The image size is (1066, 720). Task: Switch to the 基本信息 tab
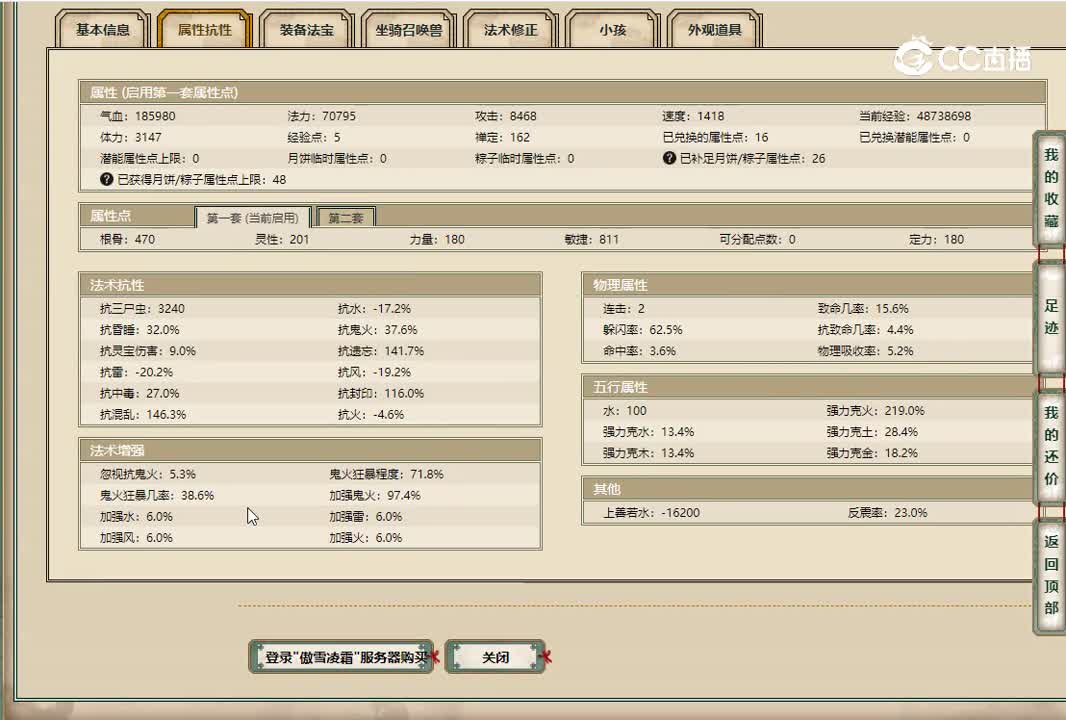[103, 30]
